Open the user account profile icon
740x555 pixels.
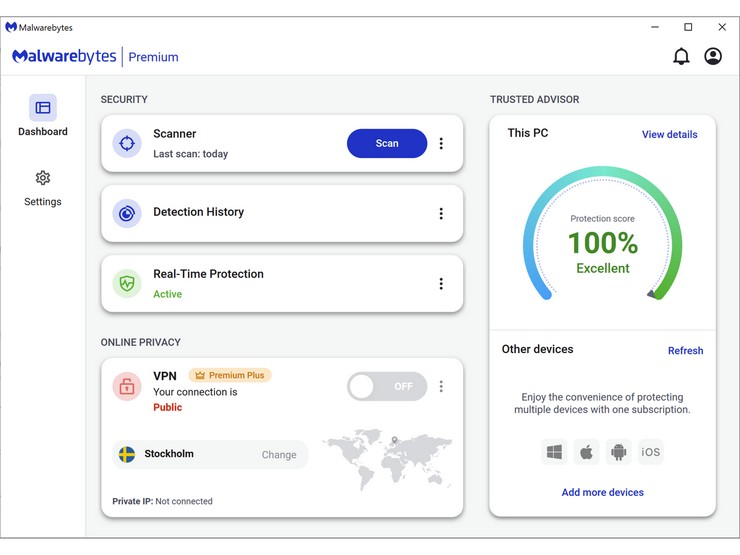point(713,57)
